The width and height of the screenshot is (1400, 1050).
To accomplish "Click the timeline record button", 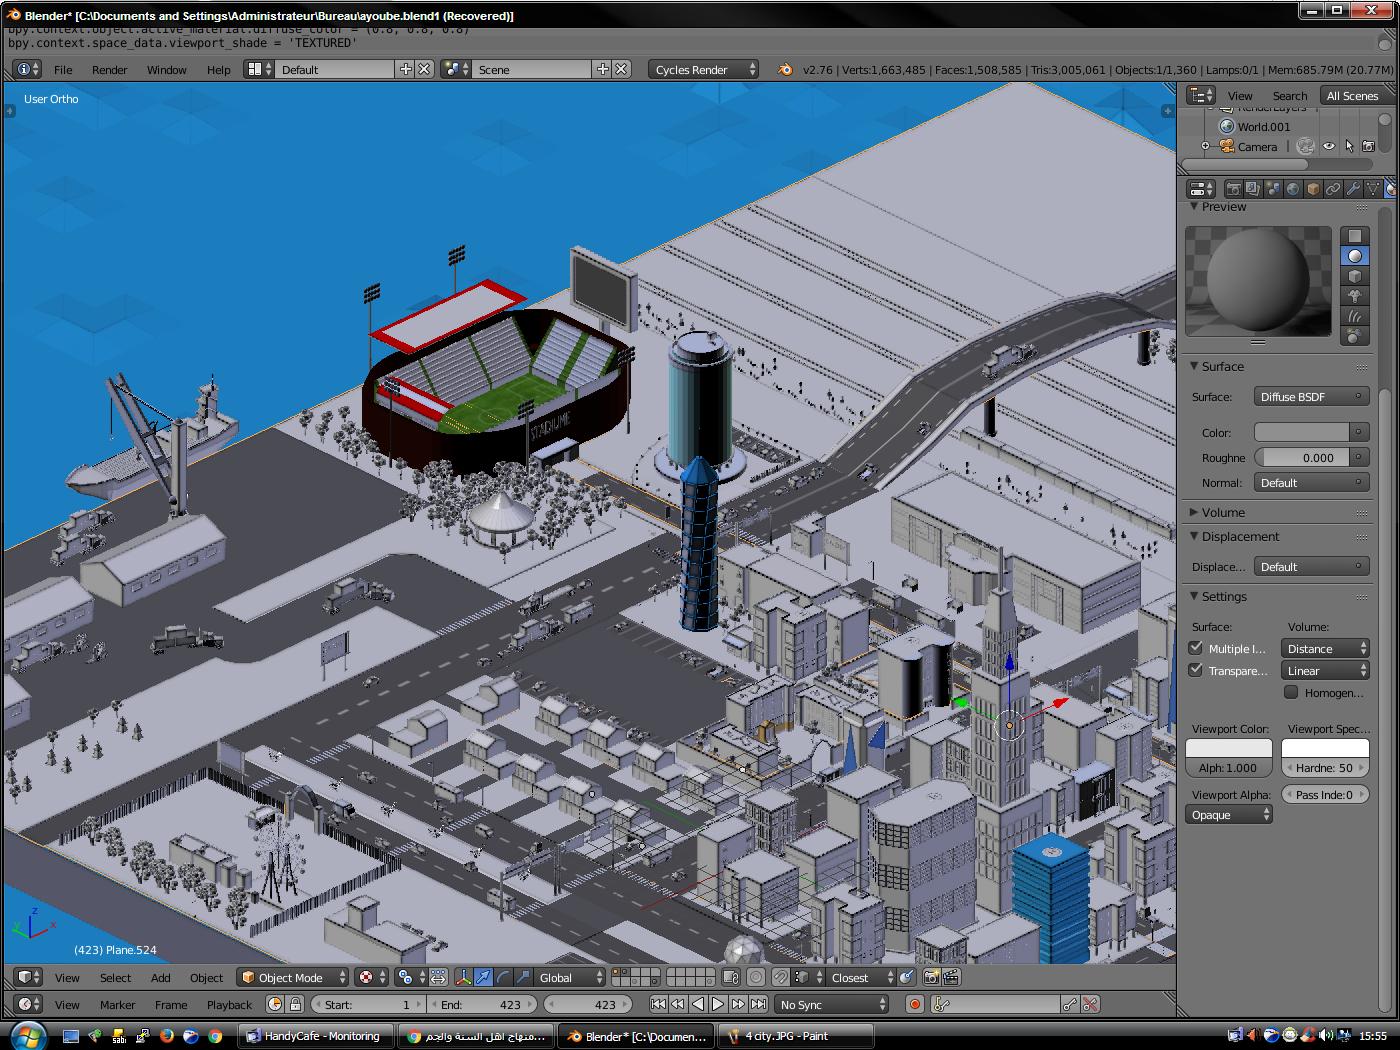I will [914, 1004].
